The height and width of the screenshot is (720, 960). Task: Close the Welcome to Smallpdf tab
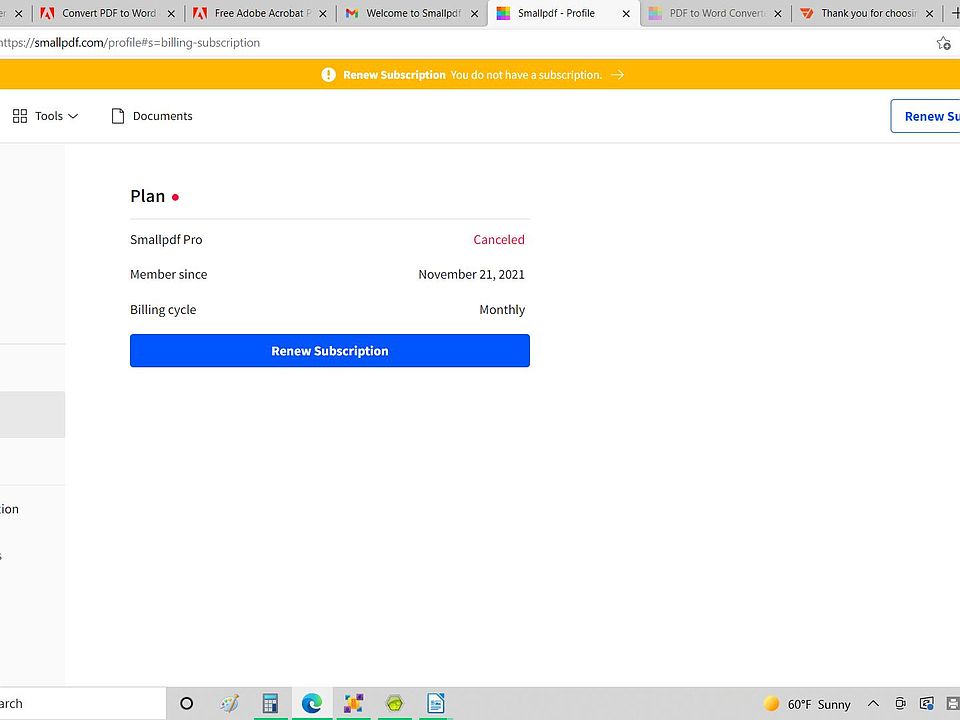coord(474,13)
